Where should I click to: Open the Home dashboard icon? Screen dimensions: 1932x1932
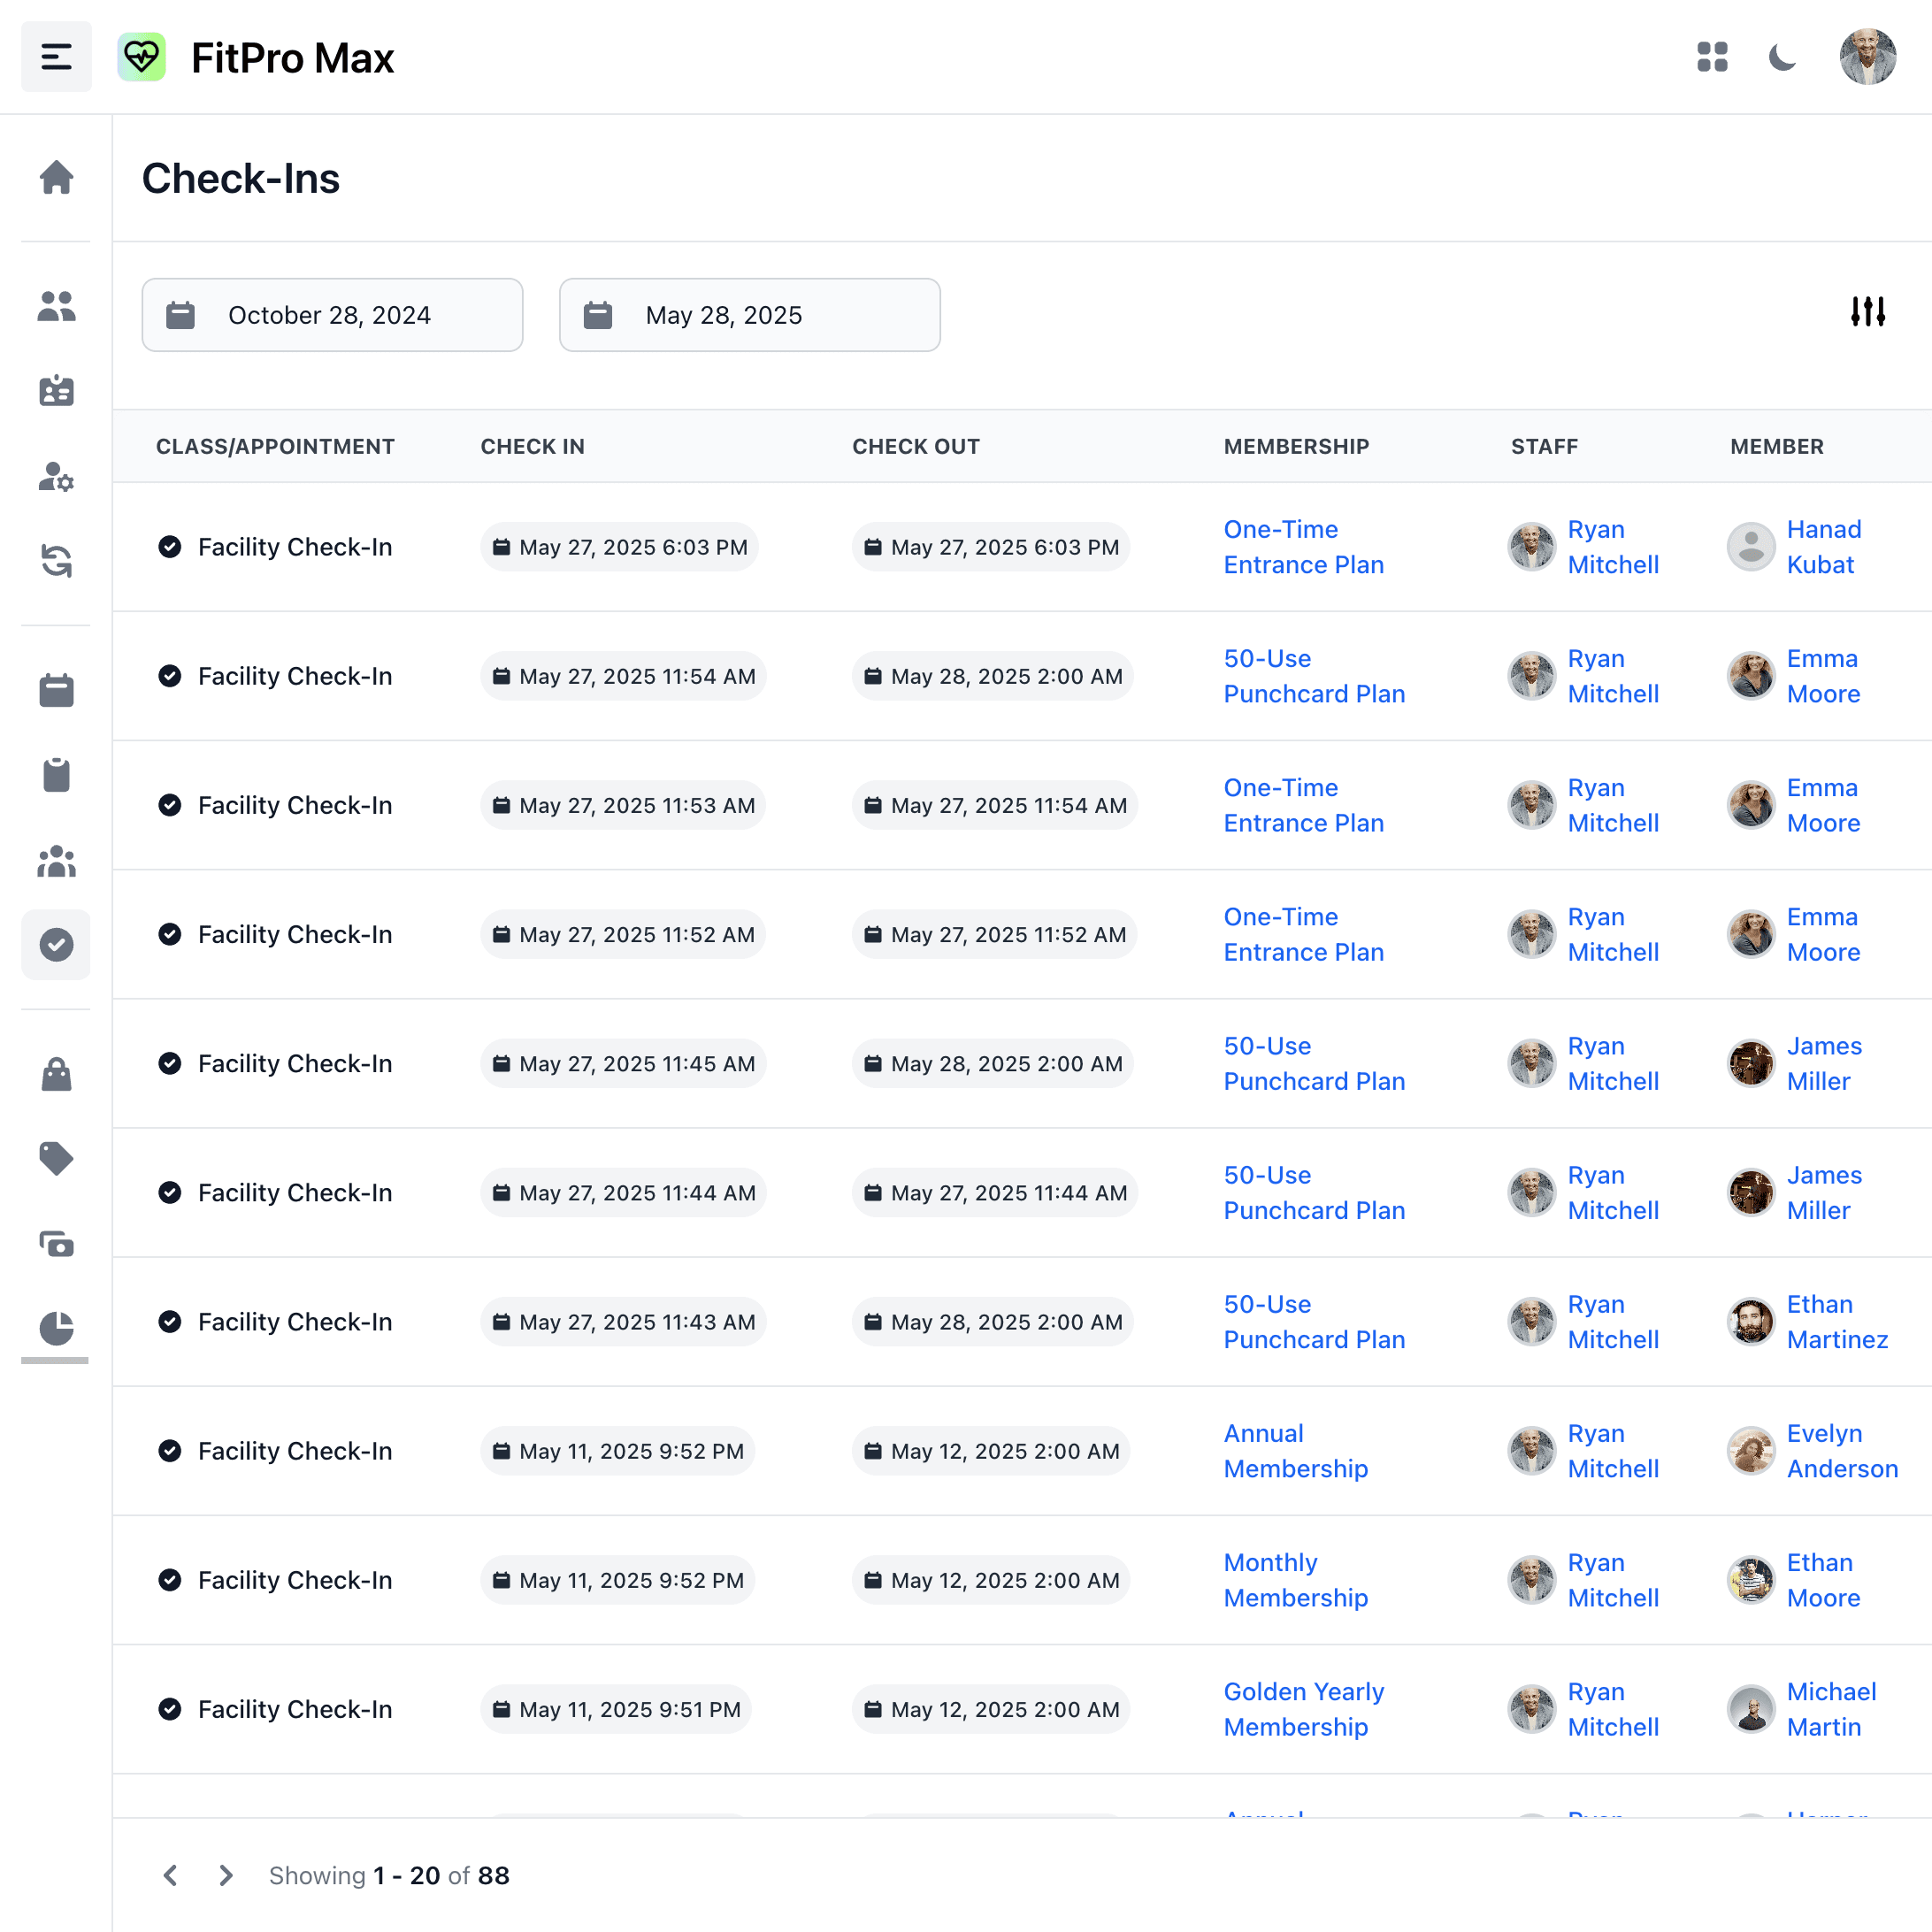point(56,177)
